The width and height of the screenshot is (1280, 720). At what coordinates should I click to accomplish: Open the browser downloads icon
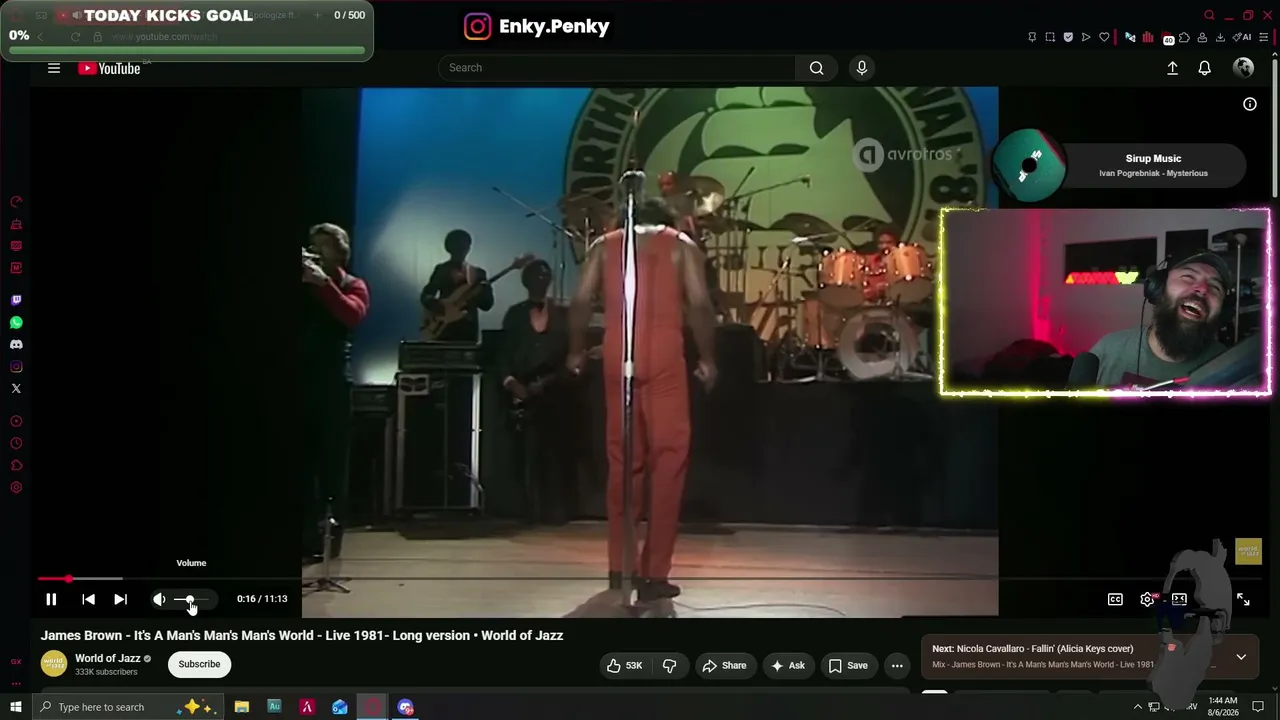point(1220,38)
